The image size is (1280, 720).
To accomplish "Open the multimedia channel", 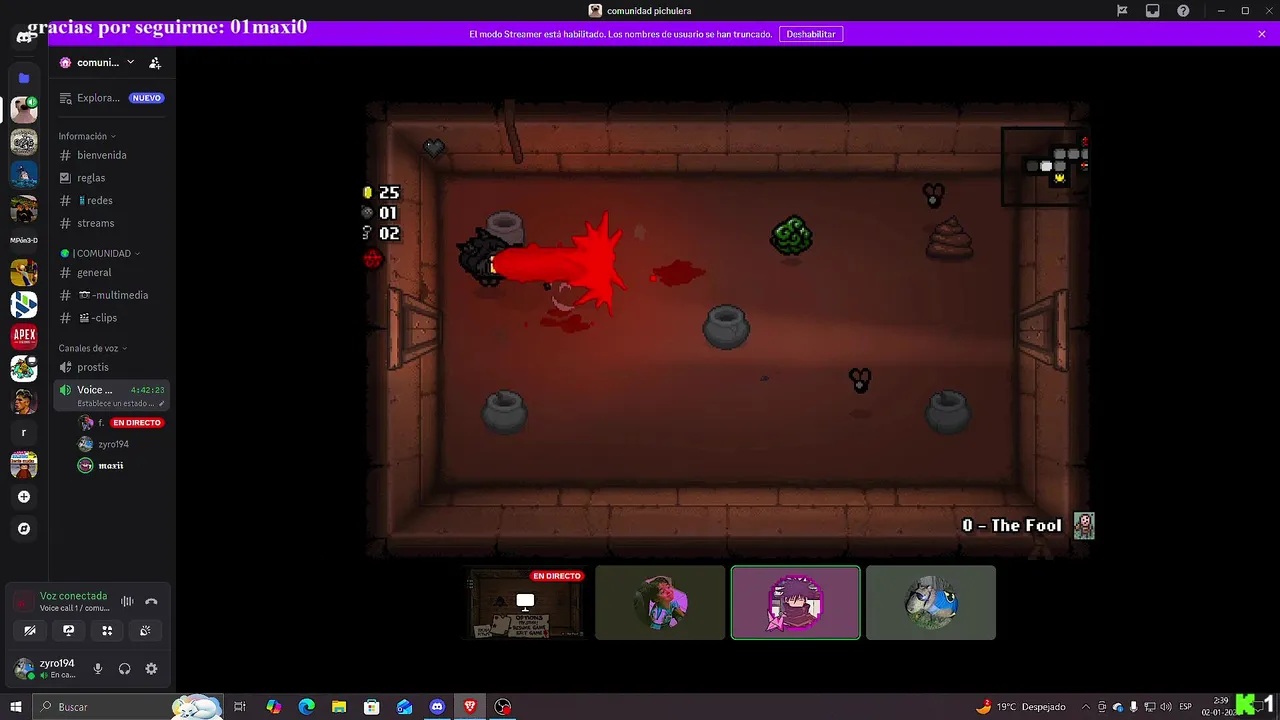I will 111,295.
